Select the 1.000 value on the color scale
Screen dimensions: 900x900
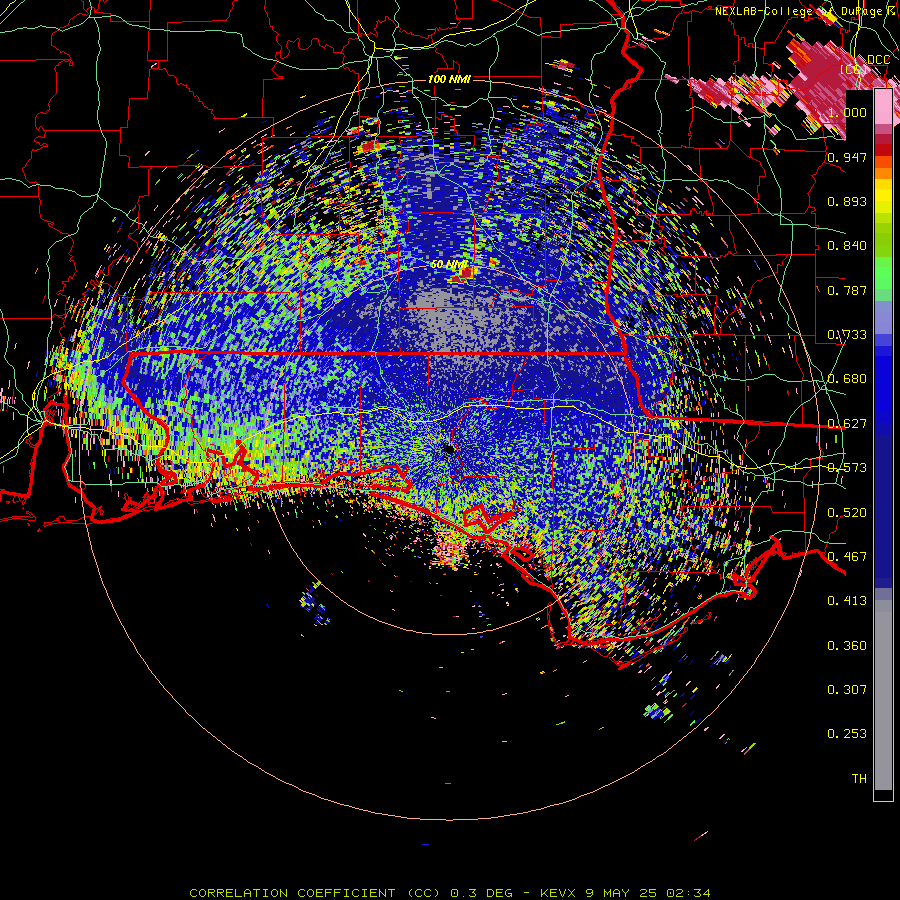click(x=847, y=112)
